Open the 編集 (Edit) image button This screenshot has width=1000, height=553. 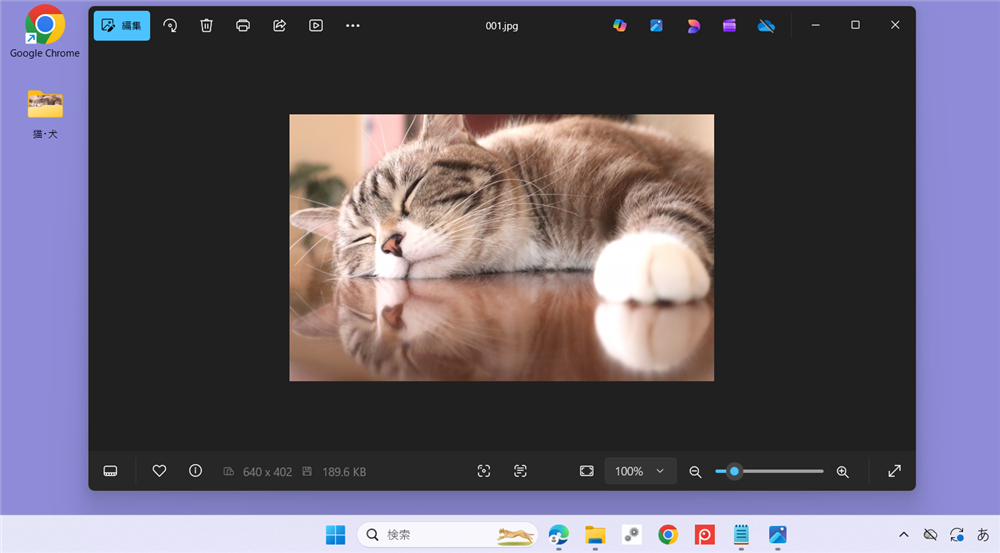coord(122,26)
